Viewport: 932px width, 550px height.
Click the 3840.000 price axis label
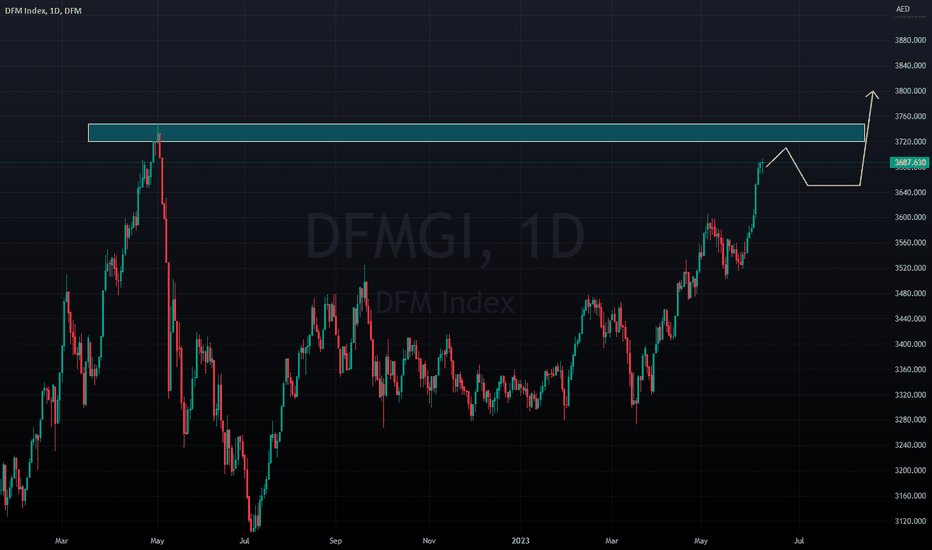pyautogui.click(x=910, y=65)
